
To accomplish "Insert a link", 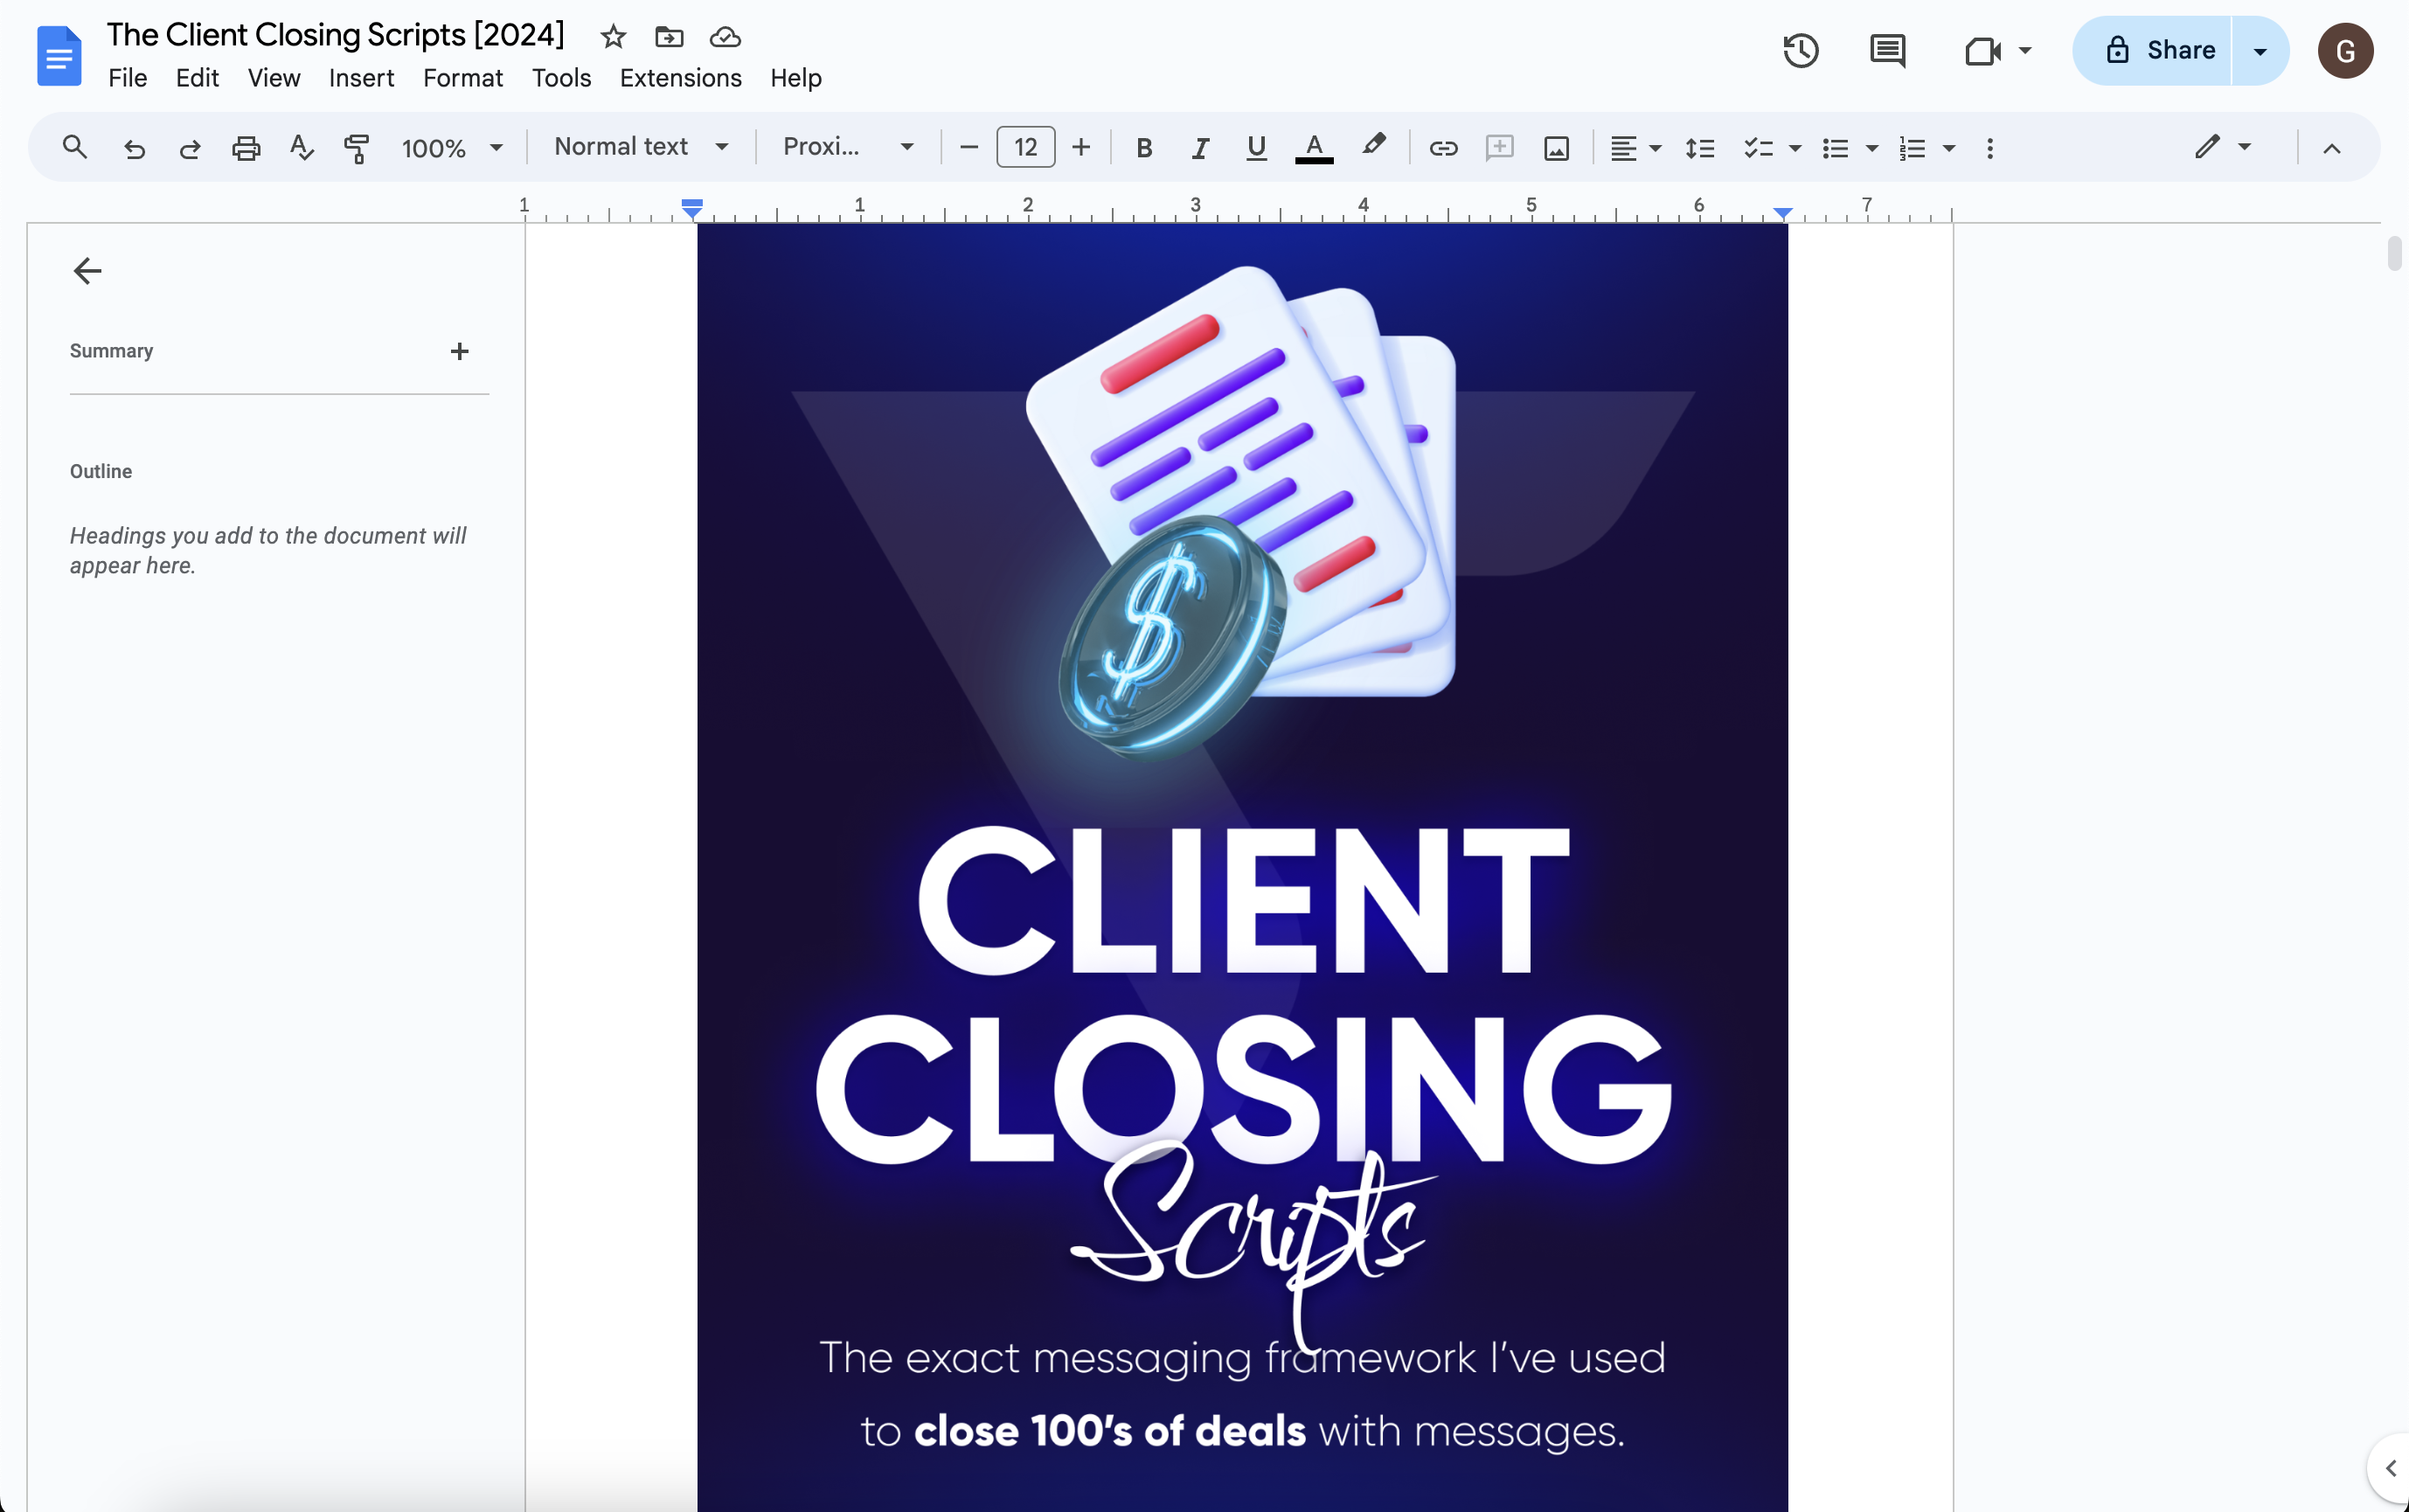I will 1443,148.
